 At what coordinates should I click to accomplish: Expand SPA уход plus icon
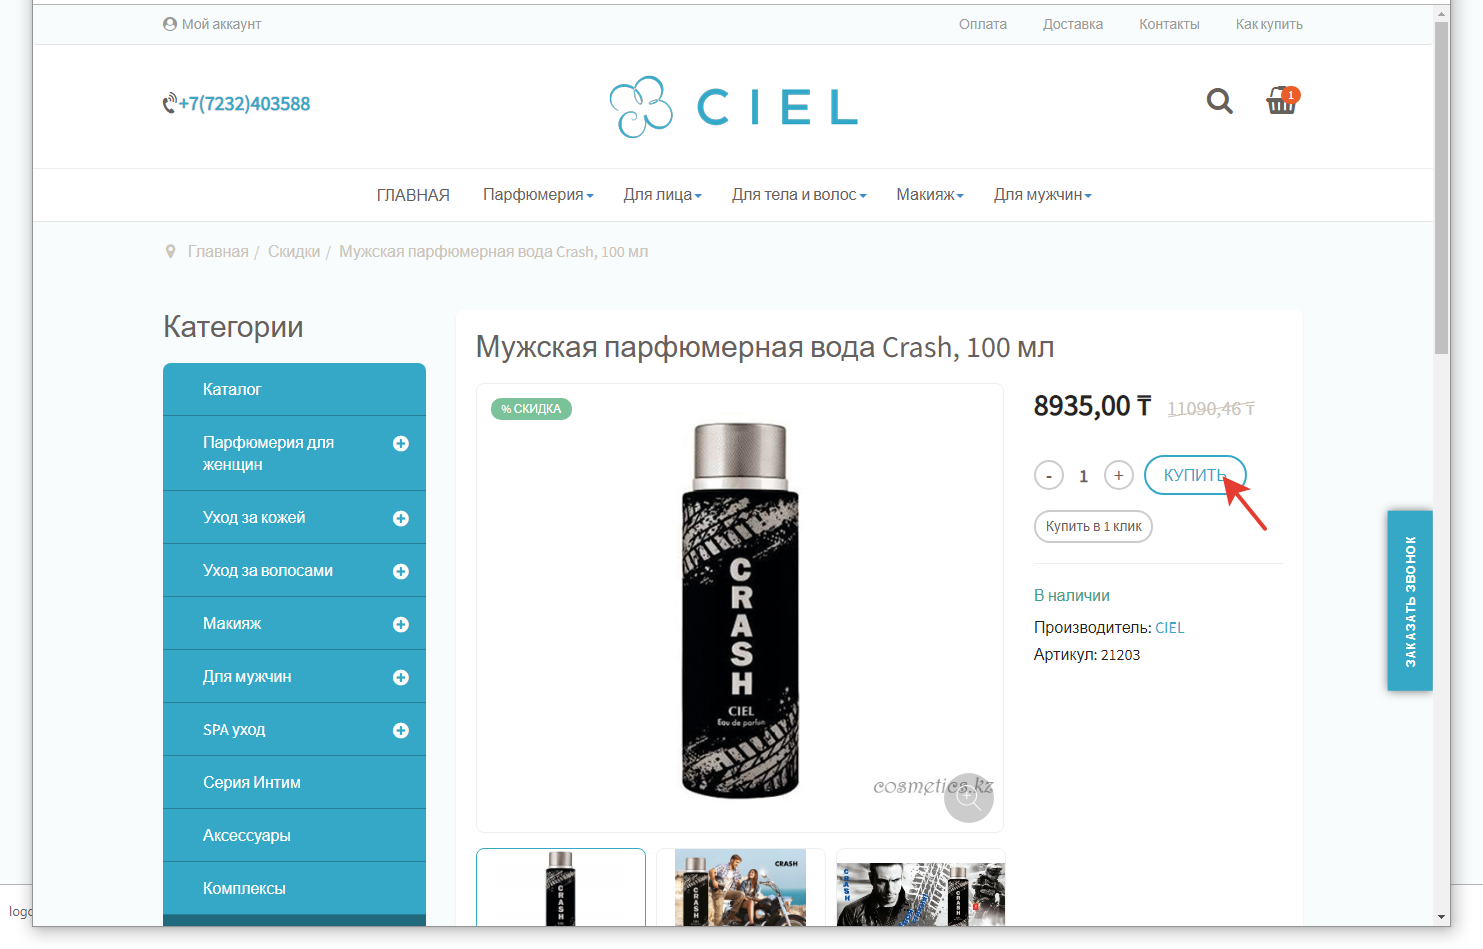coord(401,730)
